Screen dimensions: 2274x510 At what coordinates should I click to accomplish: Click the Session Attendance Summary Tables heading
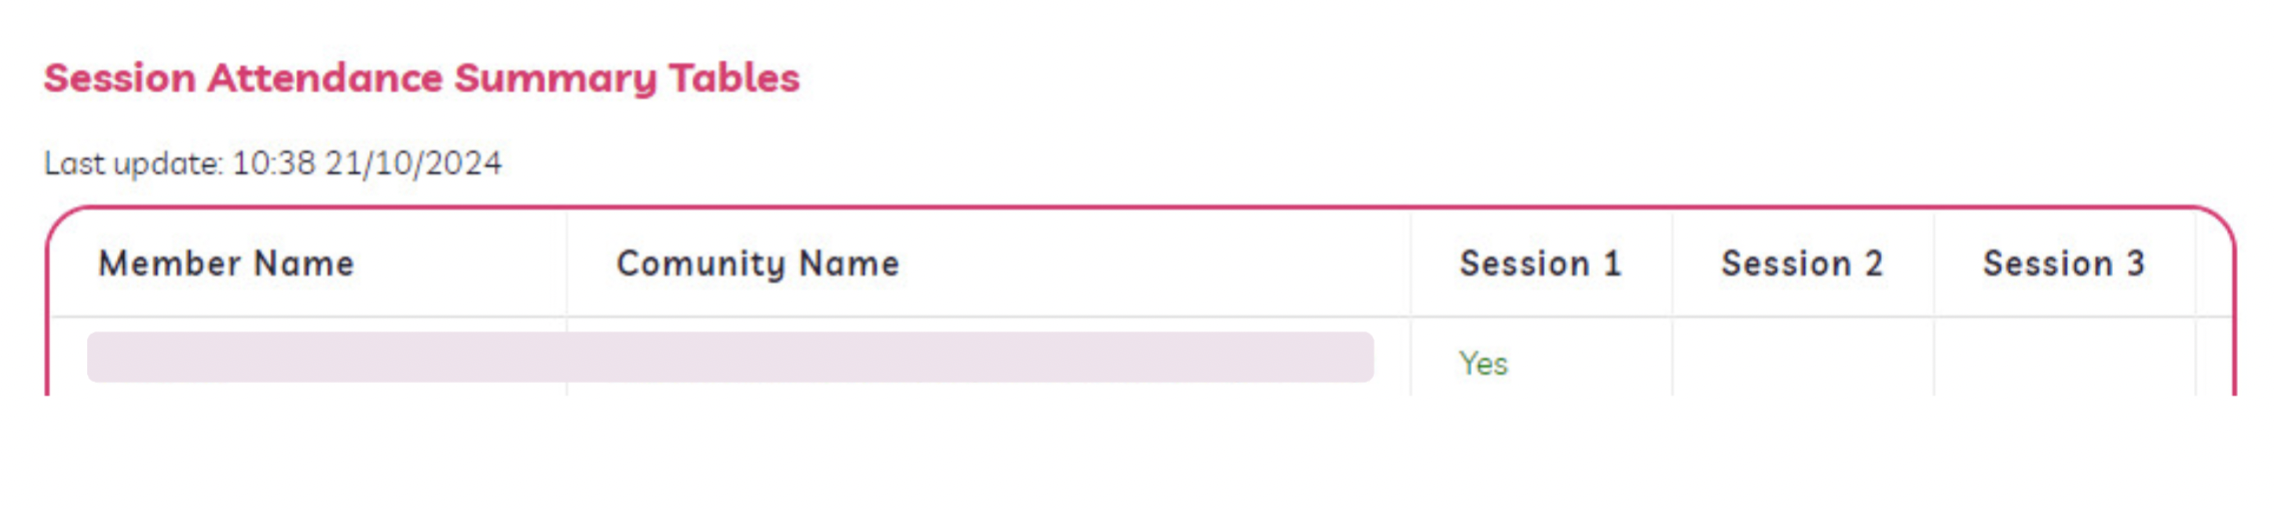point(421,78)
